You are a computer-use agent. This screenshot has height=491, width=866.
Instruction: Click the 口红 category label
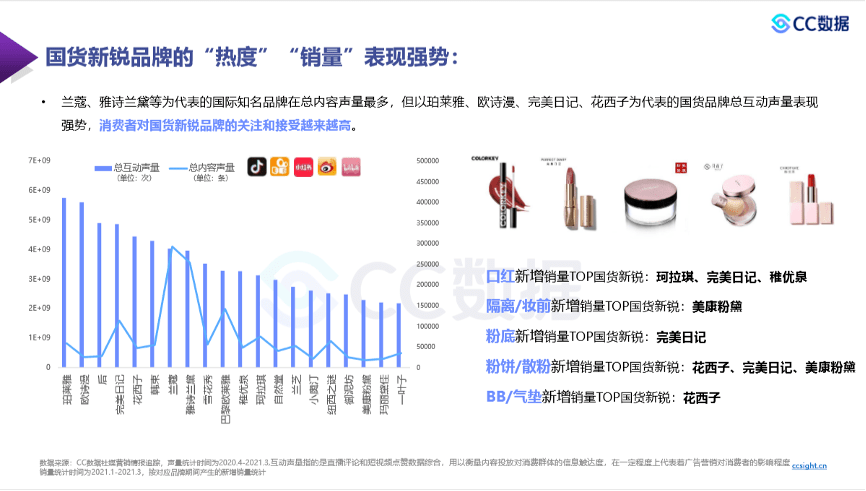[x=500, y=276]
